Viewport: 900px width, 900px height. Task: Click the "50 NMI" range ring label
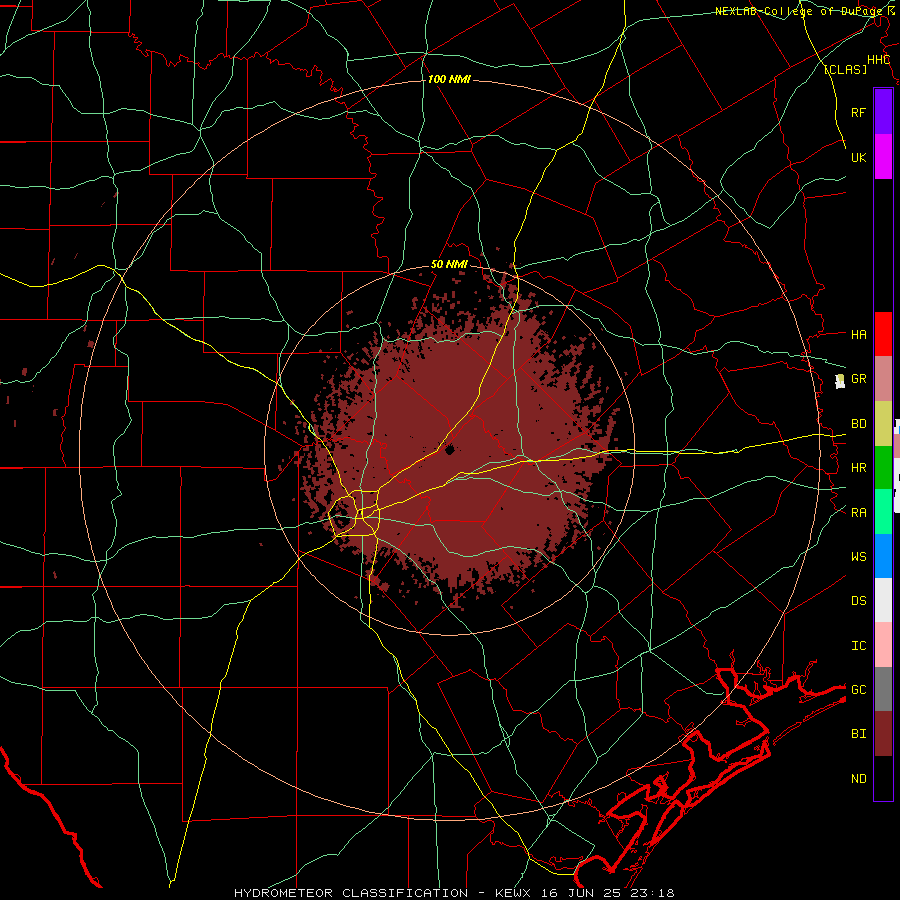(x=449, y=264)
